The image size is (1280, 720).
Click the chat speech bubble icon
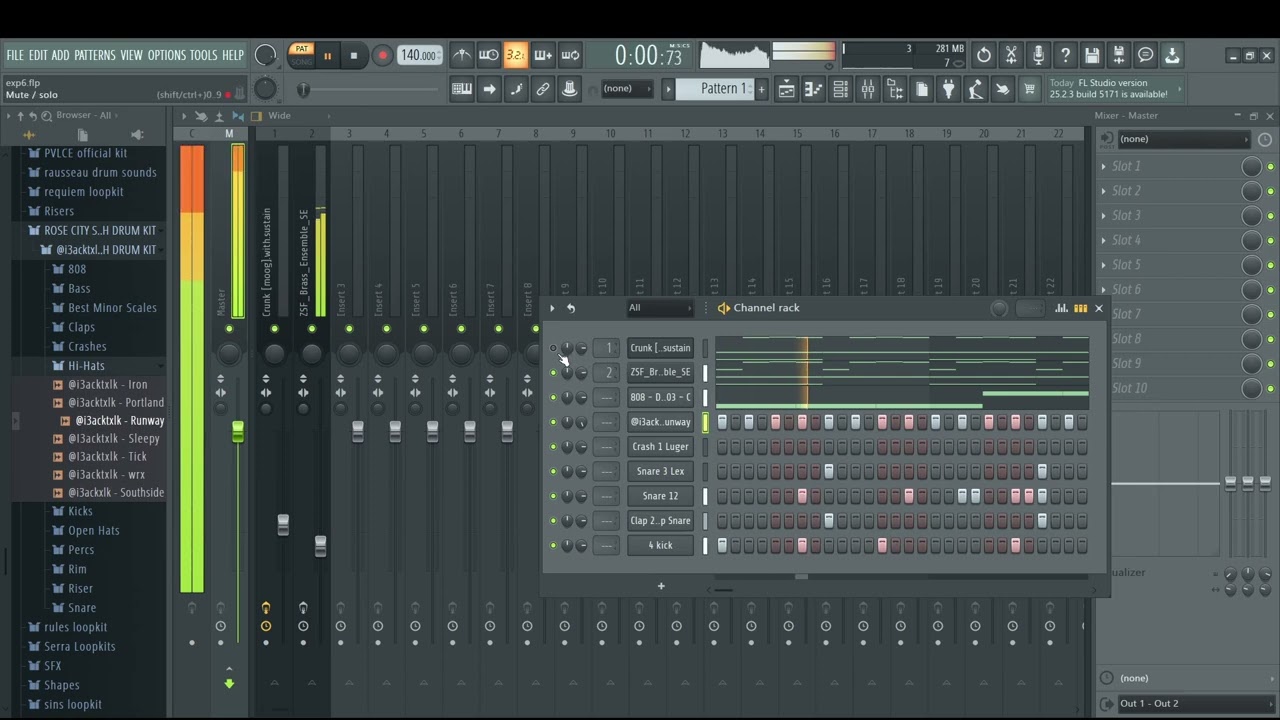[x=1146, y=55]
